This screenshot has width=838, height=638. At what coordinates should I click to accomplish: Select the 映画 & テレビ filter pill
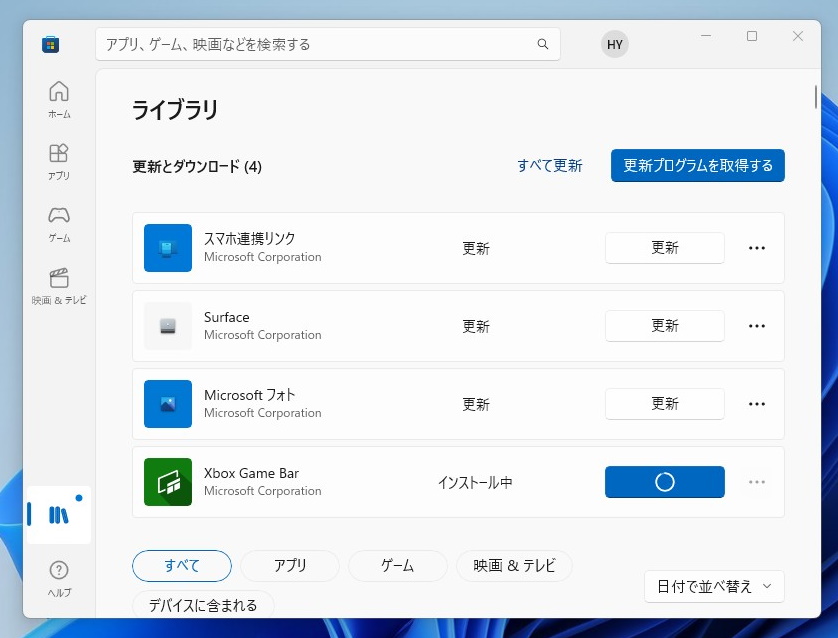coord(514,566)
